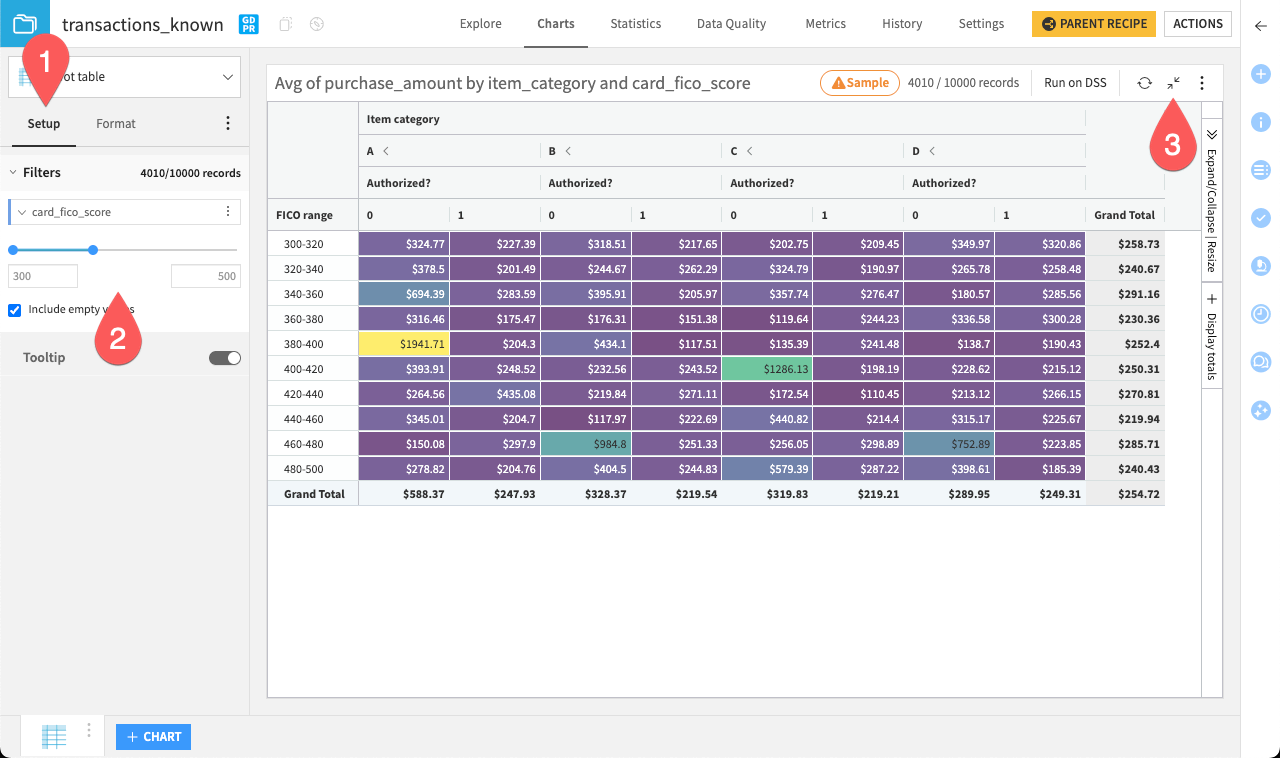
Task: Click the GDPR badge next to the dataset name
Action: point(247,24)
